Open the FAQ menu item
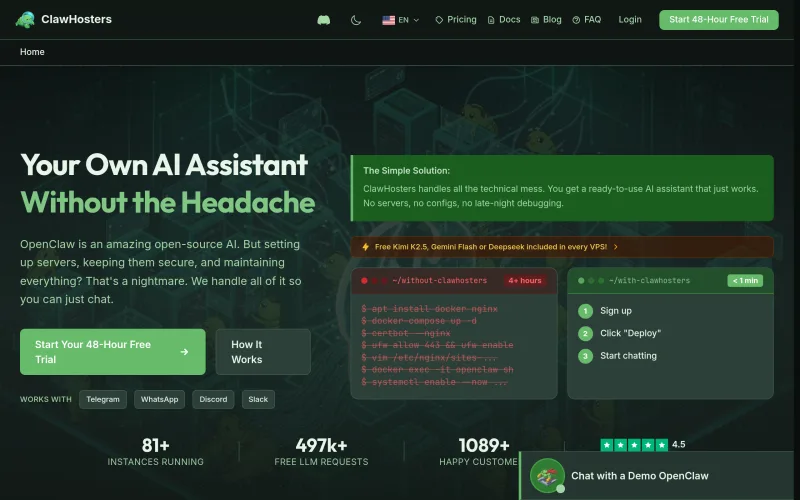This screenshot has width=800, height=500. 586,20
